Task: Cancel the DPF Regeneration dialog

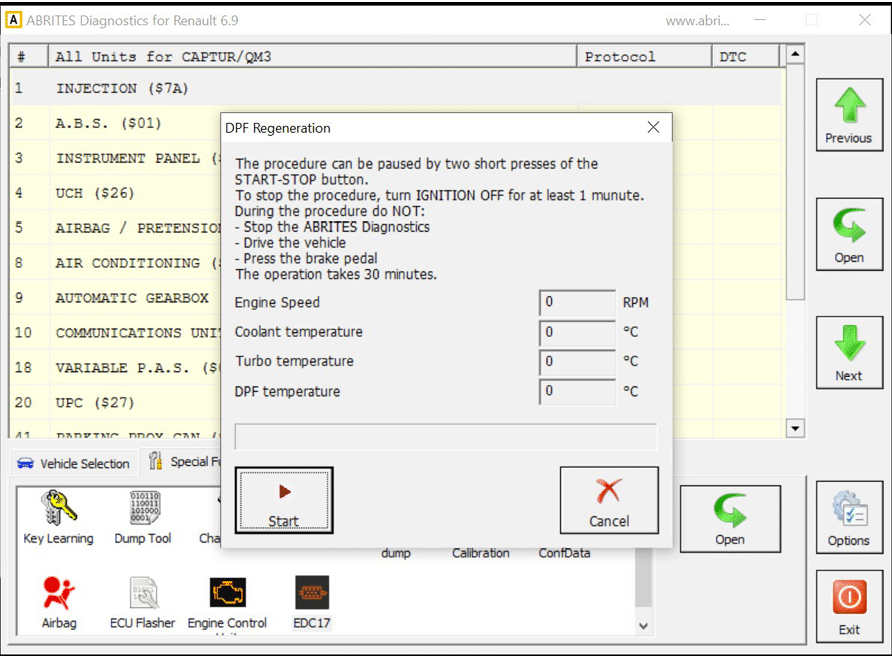Action: 608,500
